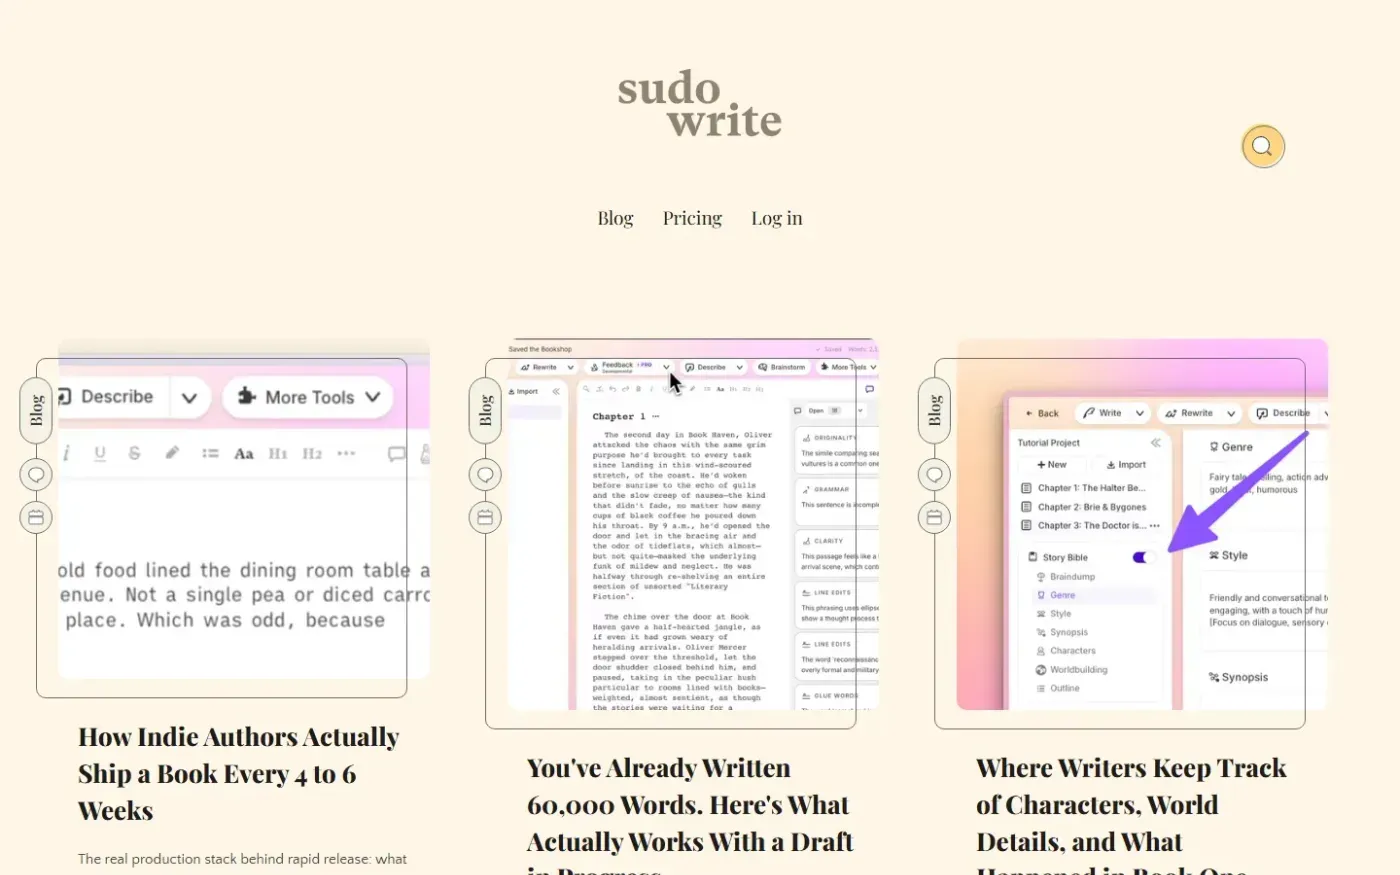Click comment icon on Indie Authors card
Viewport: 1400px width, 875px height.
tap(36, 474)
